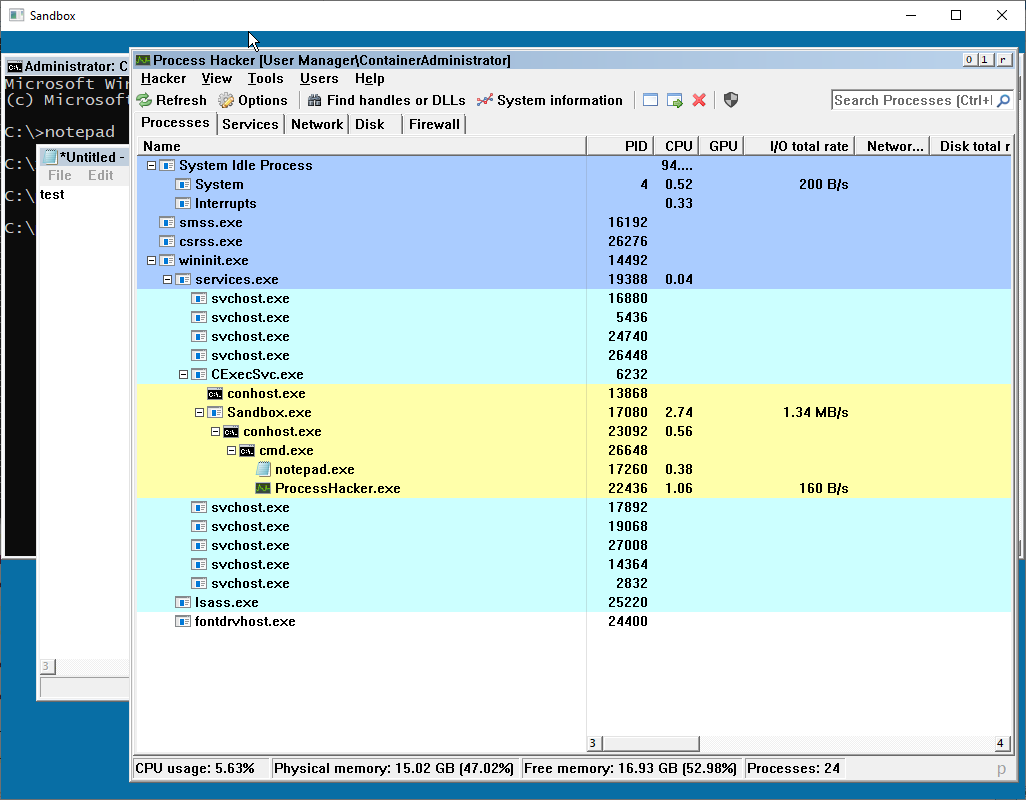Screen dimensions: 1026x800
Task: Click the cmd.exe process icon
Action: 247,451
